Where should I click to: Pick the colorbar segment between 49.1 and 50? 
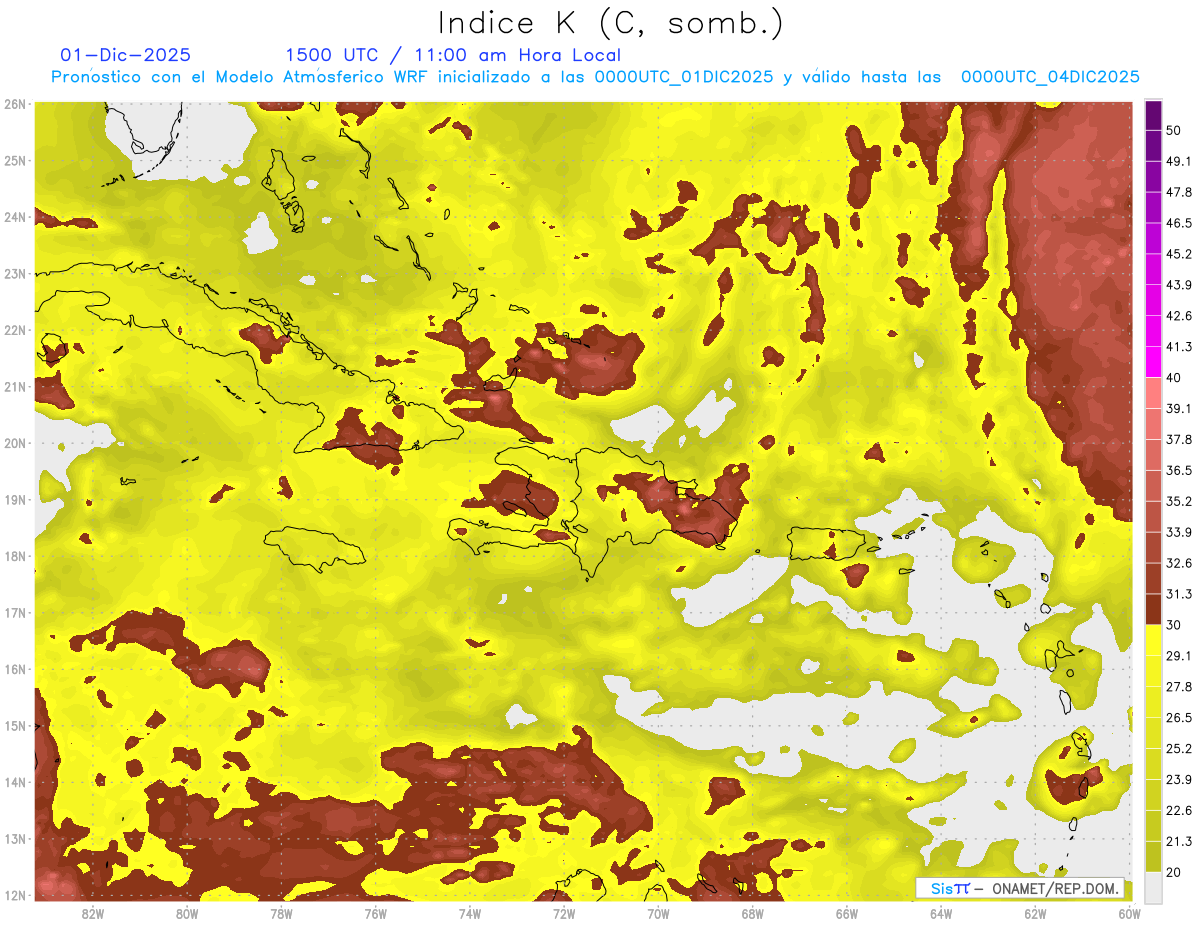tap(1153, 147)
